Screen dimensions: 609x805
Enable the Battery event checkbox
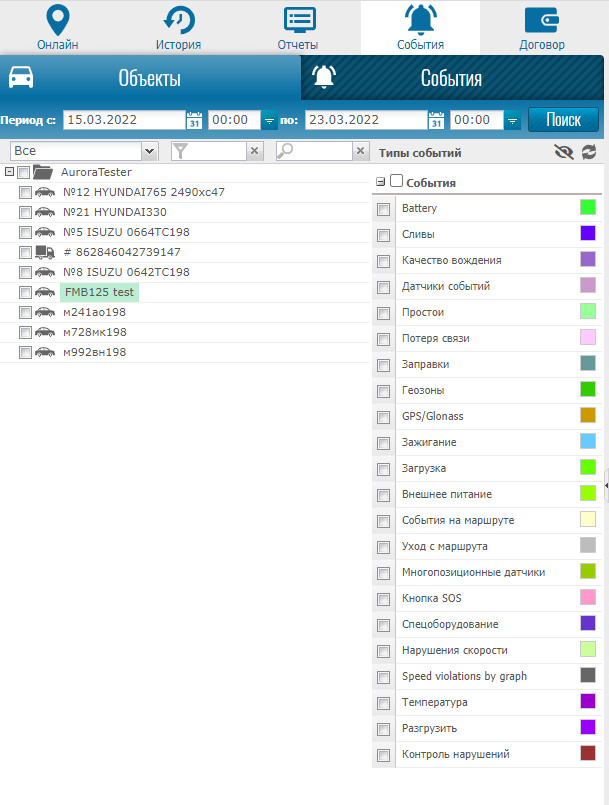tap(384, 209)
